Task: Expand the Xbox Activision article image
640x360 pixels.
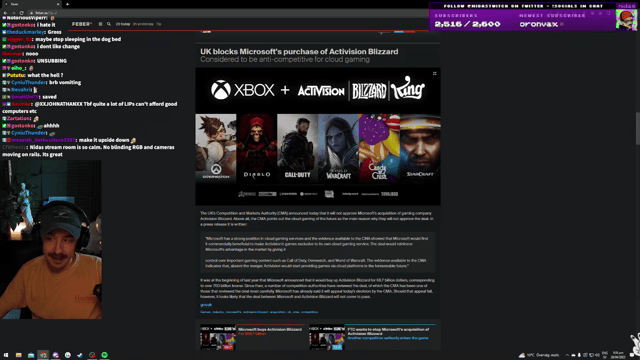Action: pyautogui.click(x=435, y=73)
